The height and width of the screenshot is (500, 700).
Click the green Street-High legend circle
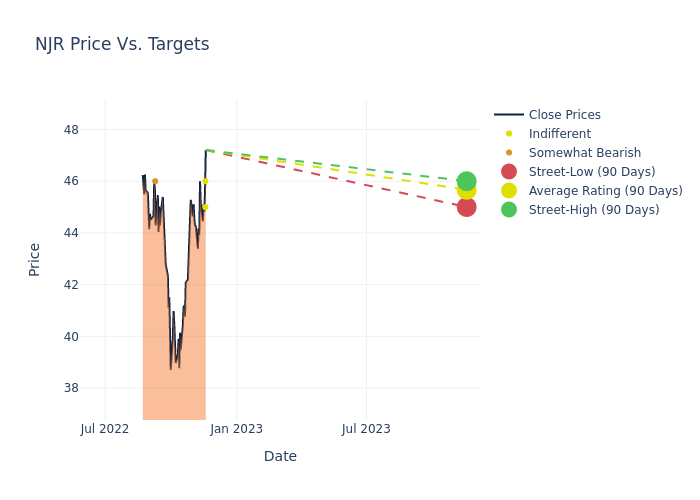509,210
